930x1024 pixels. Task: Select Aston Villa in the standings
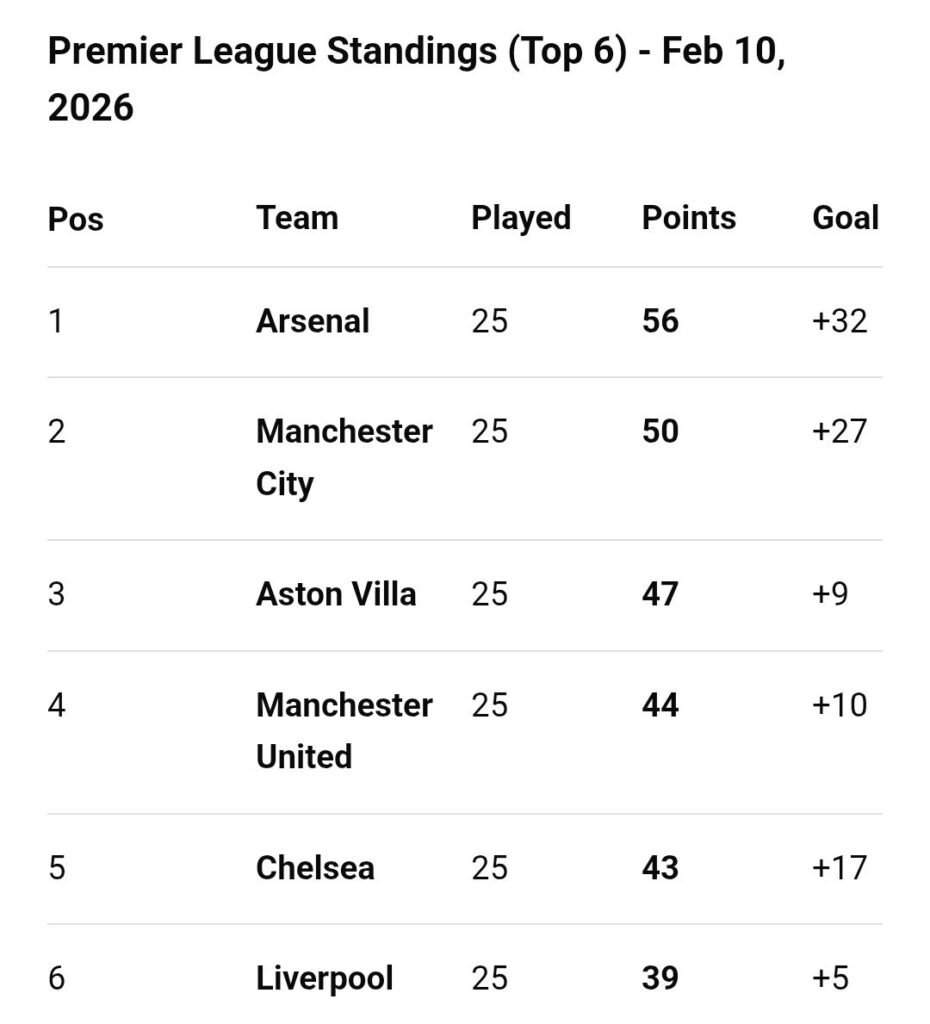(335, 594)
